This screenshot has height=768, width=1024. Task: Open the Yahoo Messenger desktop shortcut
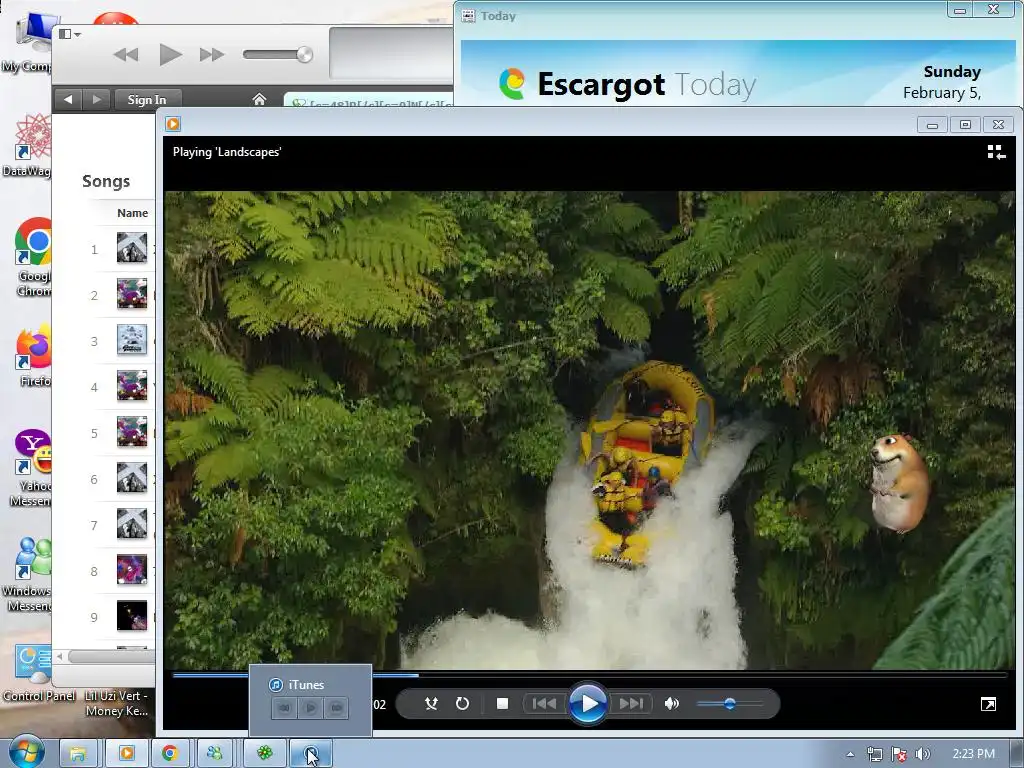[x=31, y=468]
